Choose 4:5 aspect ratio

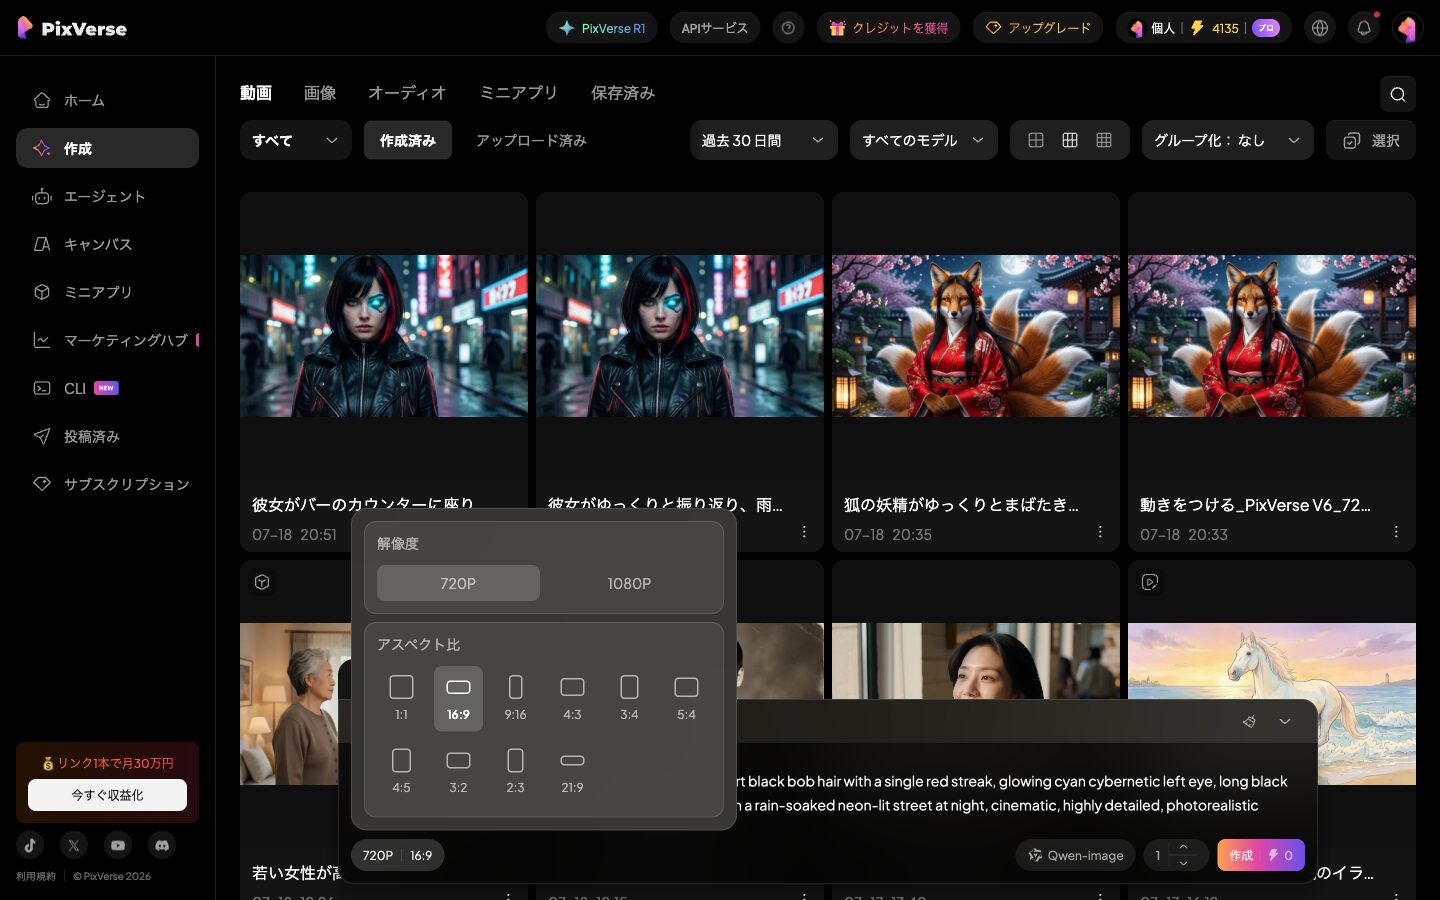pyautogui.click(x=401, y=771)
